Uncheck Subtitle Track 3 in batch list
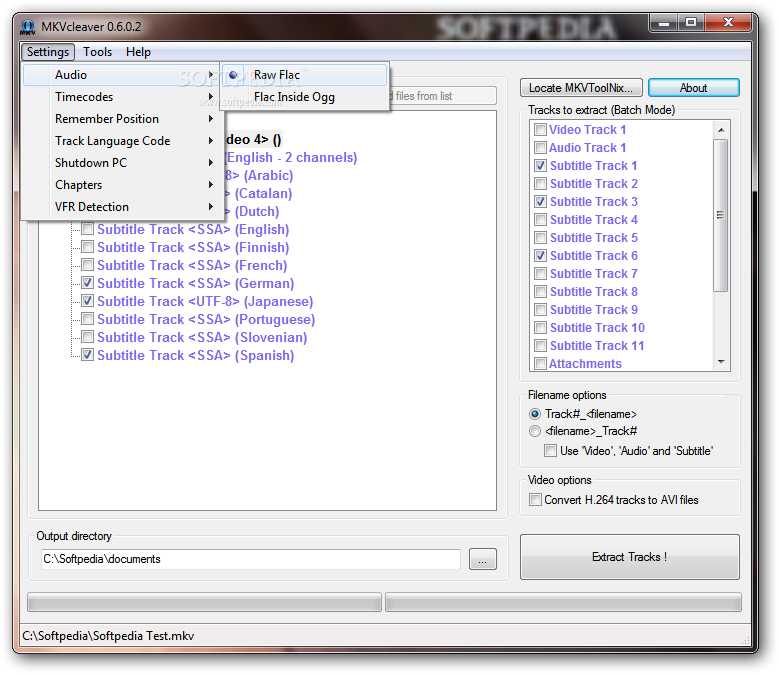779x674 pixels. click(540, 202)
